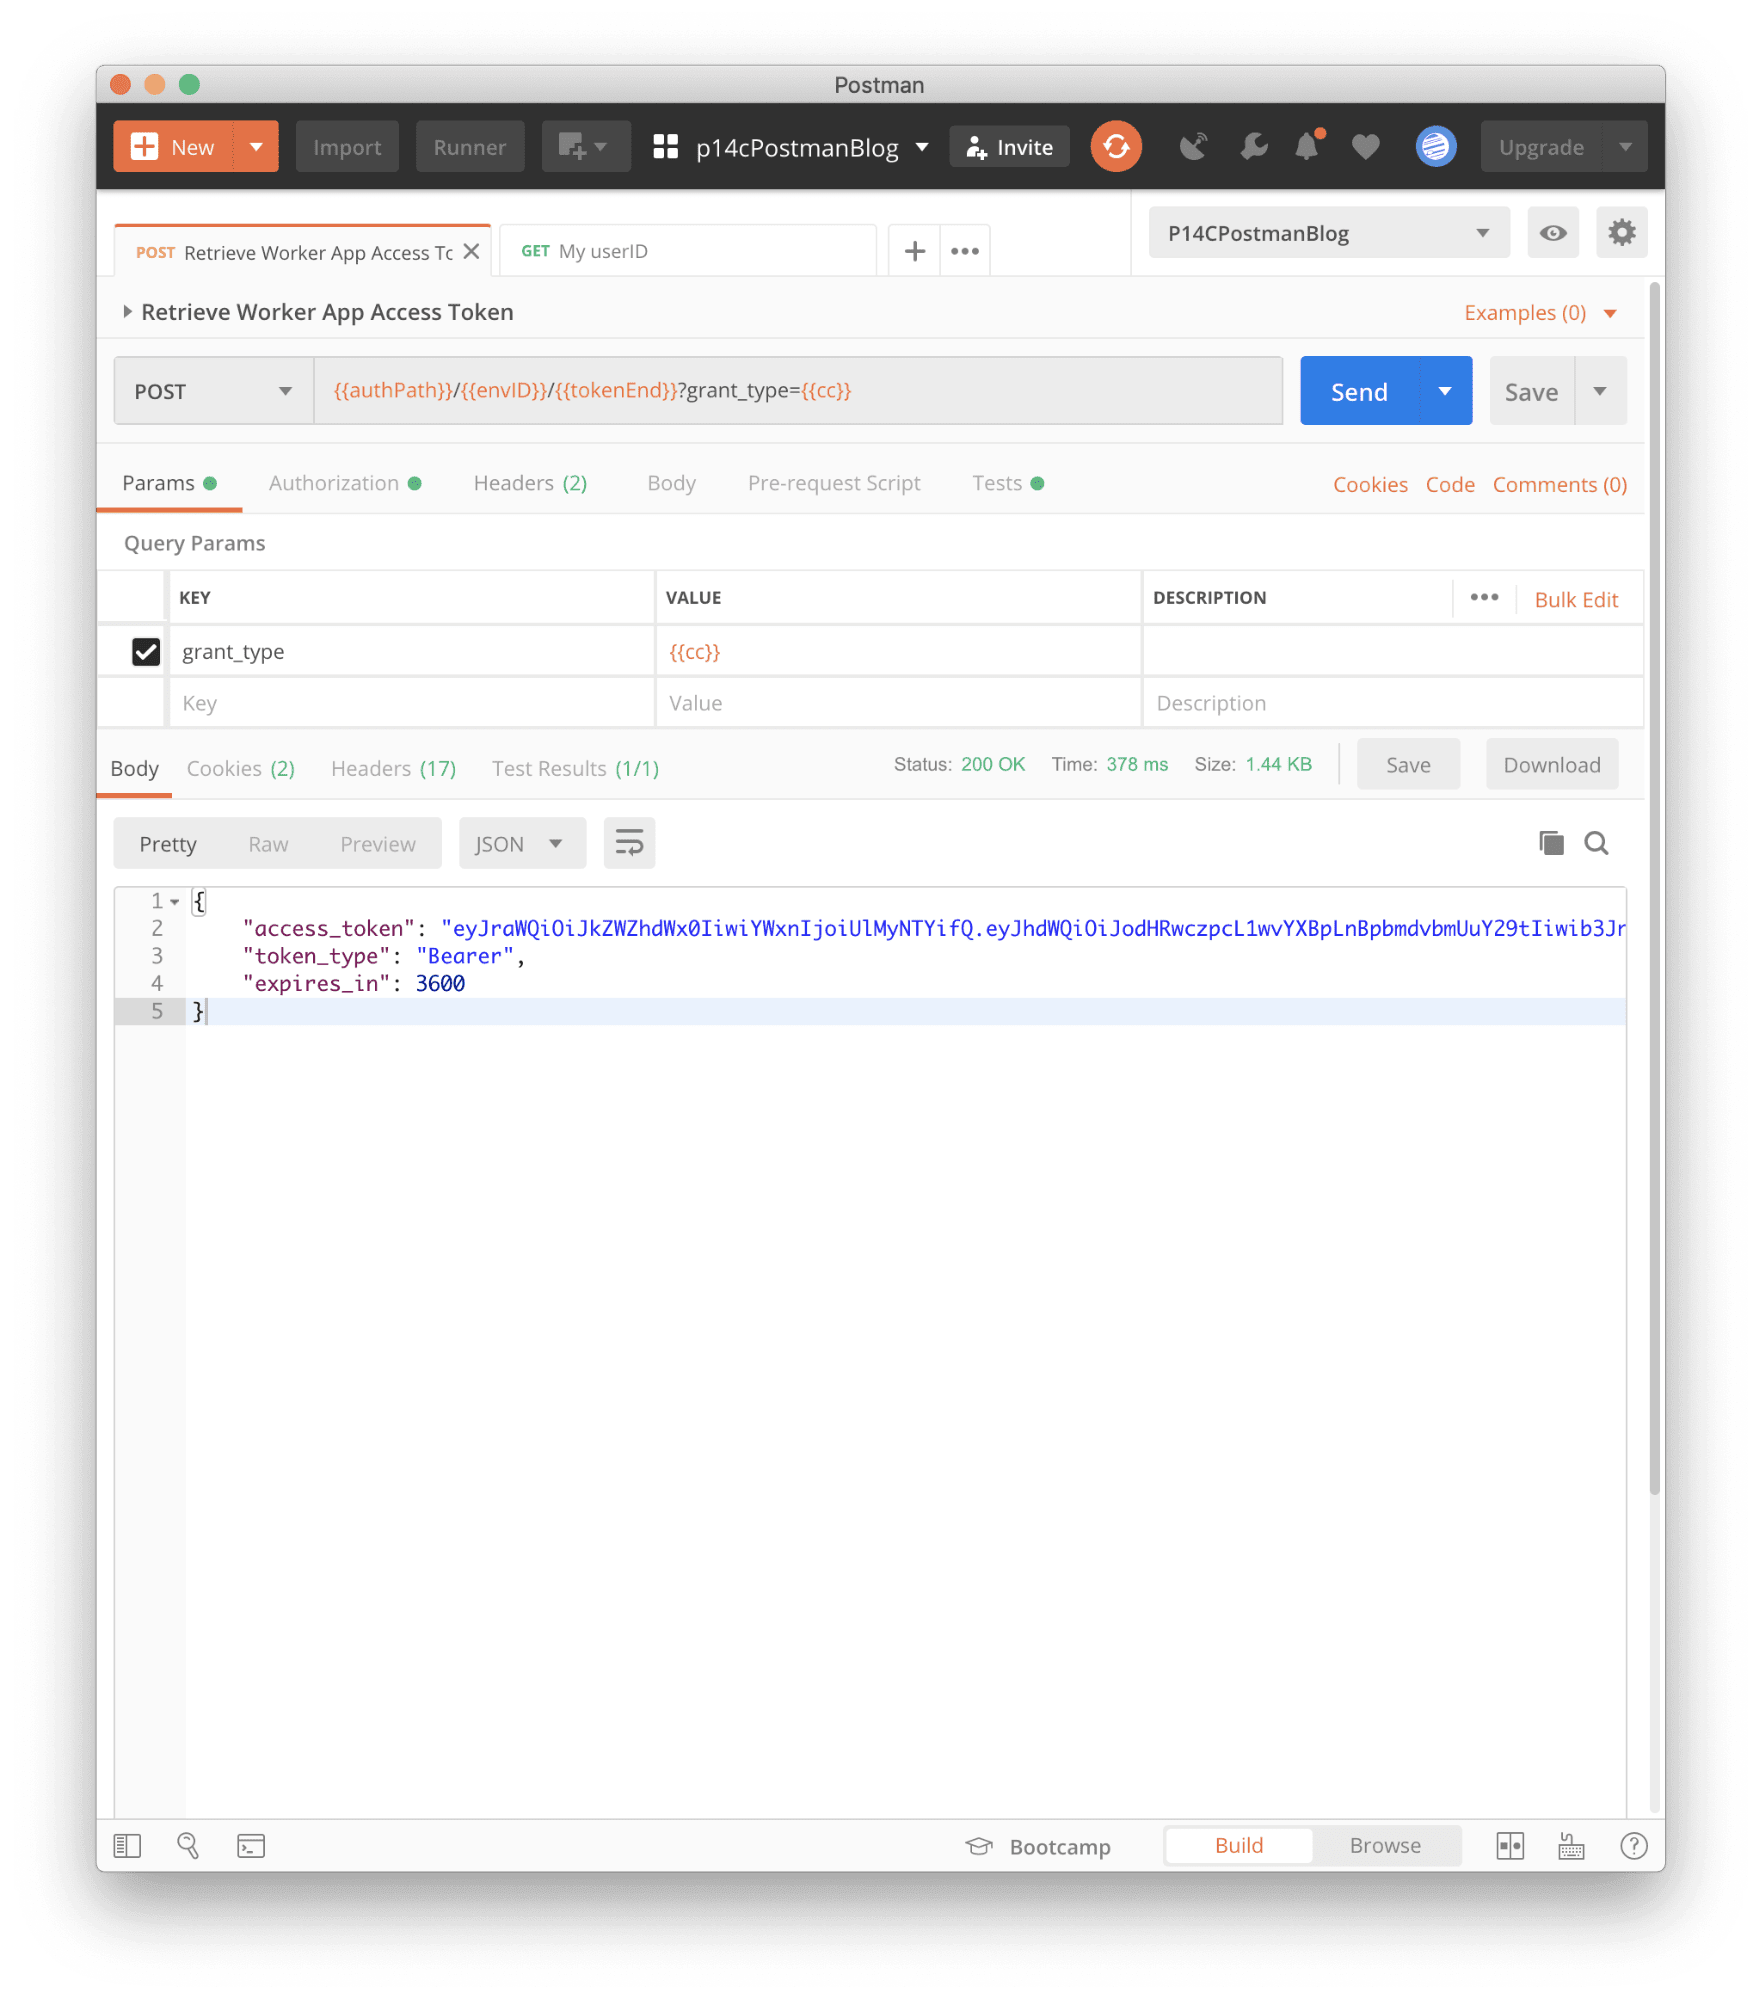This screenshot has width=1762, height=1999.
Task: Open the capture requests satellite icon
Action: [x=1193, y=147]
